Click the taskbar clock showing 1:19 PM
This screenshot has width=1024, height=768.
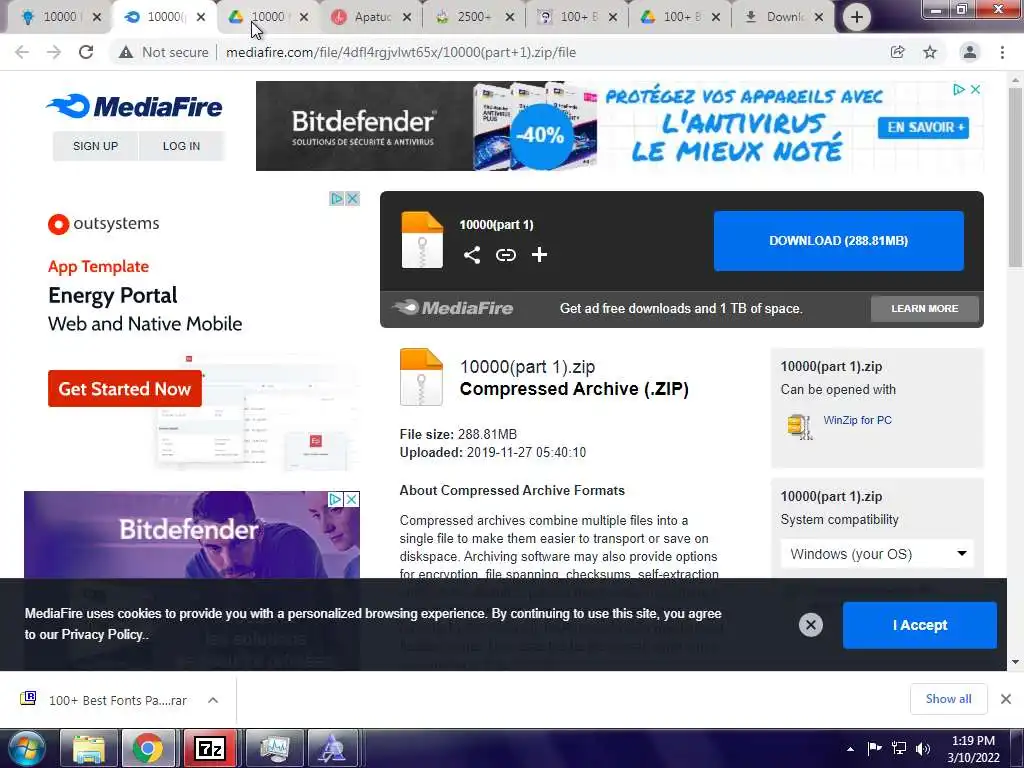(x=973, y=748)
